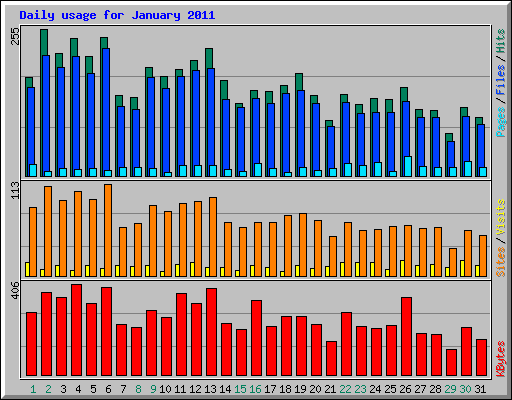Select day 3 label on x-axis

coord(63,389)
